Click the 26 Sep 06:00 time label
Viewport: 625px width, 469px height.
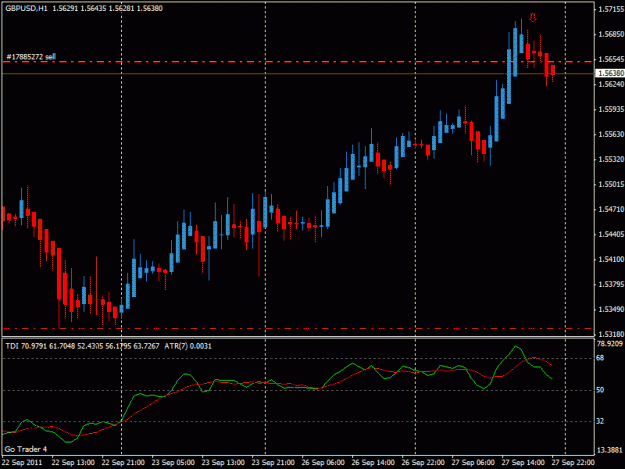pos(323,463)
